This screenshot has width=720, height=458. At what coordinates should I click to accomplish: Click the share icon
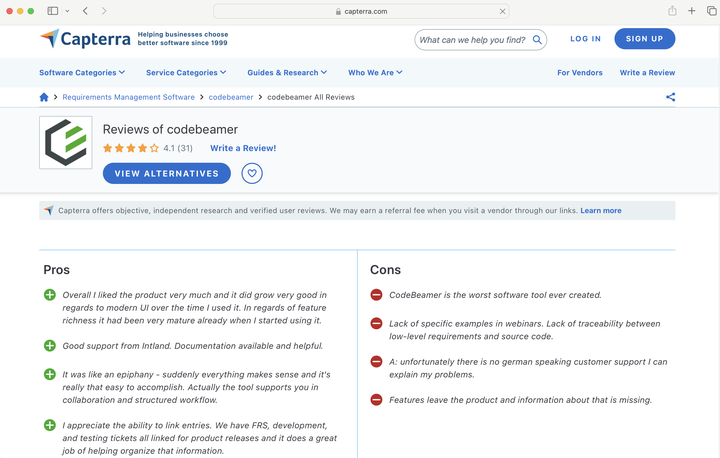(x=670, y=97)
